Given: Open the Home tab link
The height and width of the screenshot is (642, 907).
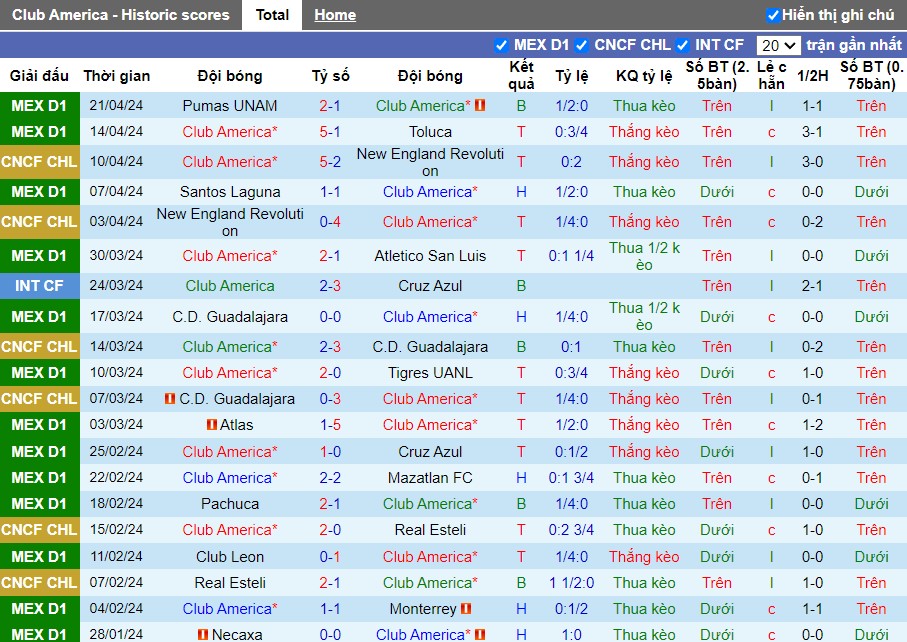Looking at the screenshot, I should coord(335,15).
